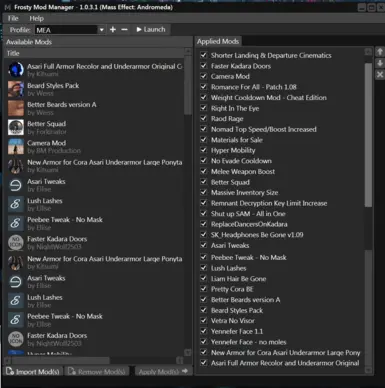Select ReplaceDancersOnKadara applied mod
Viewport: 385px width, 388px height.
[x=249, y=224]
